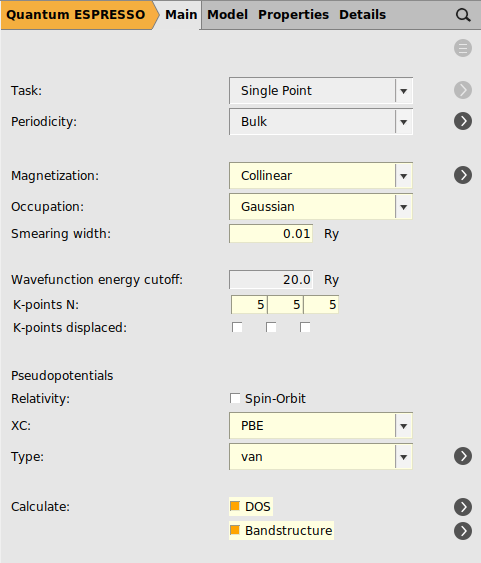481x563 pixels.
Task: Click the third K-points N field
Action: [321, 304]
